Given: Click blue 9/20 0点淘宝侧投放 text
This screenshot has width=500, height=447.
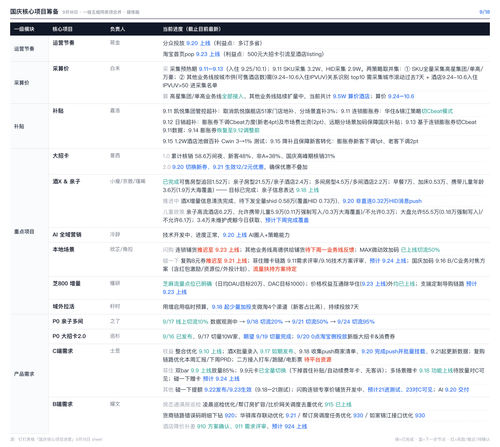Looking at the screenshot, I should coord(322,337).
